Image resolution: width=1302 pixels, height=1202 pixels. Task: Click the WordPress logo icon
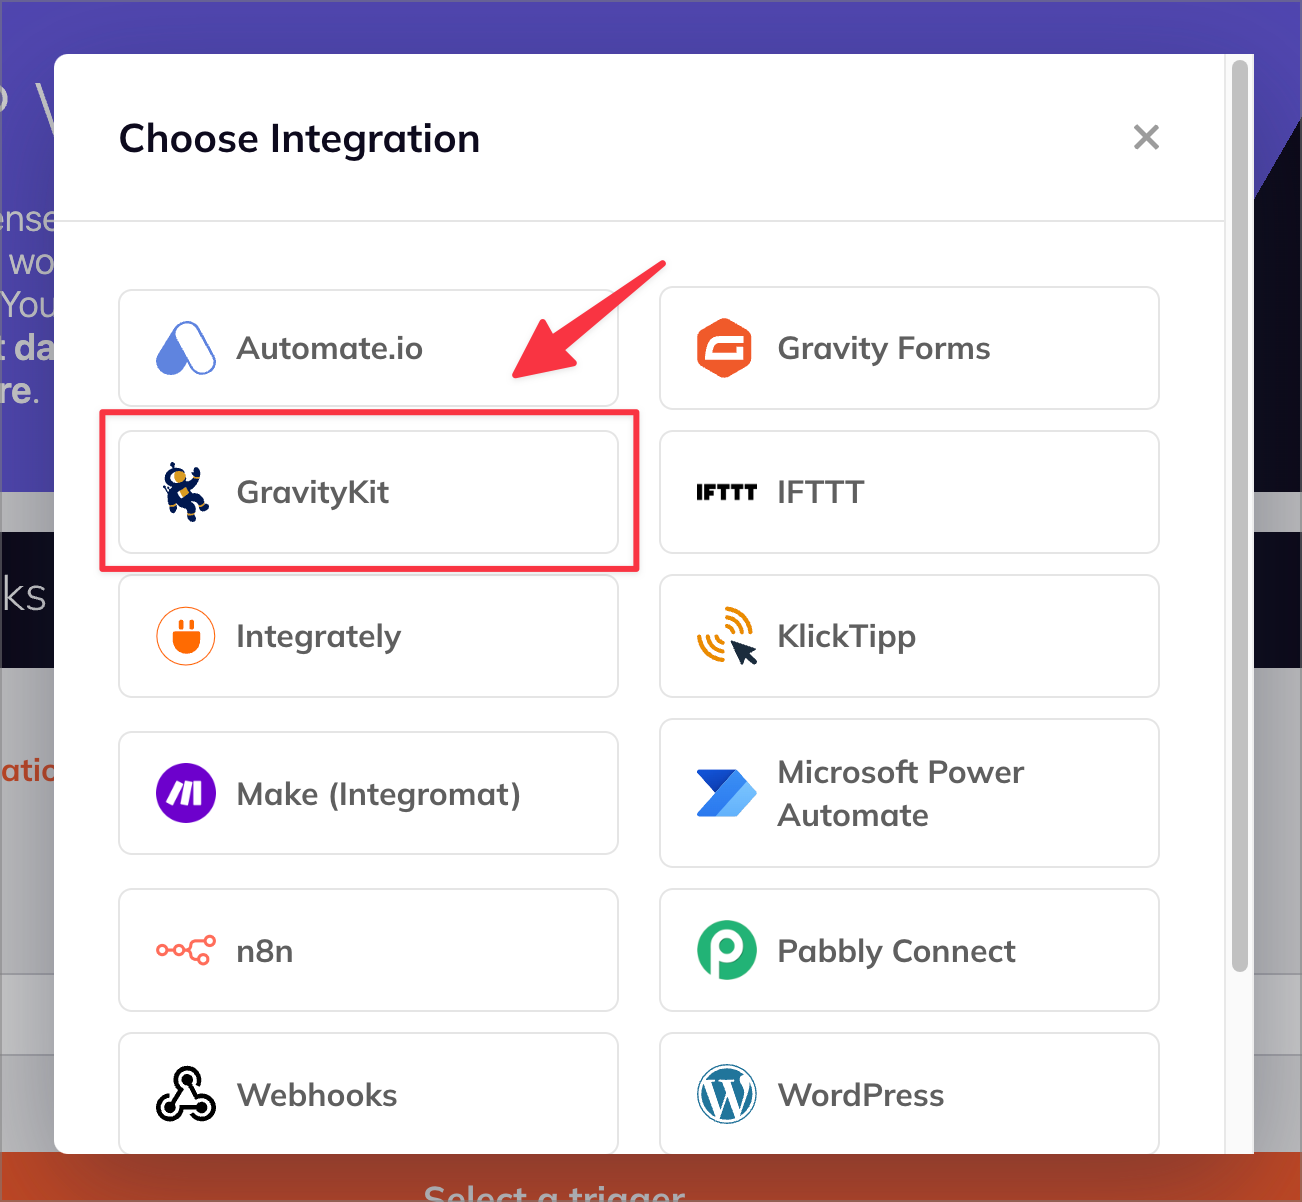coord(727,1094)
